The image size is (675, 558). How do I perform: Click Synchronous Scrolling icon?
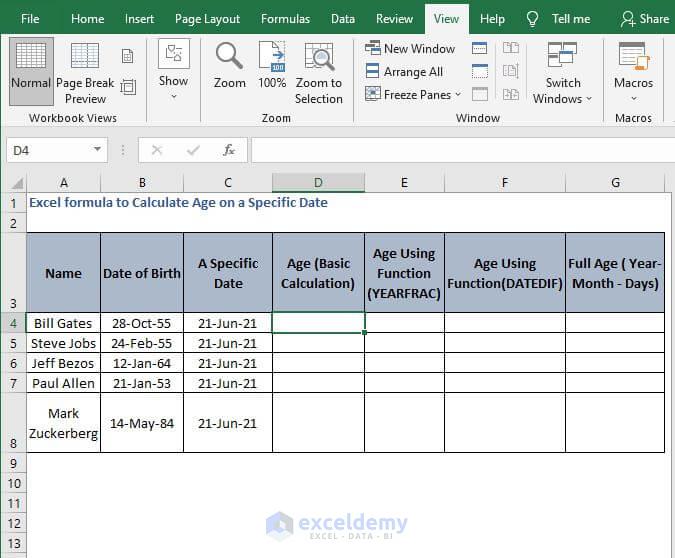511,71
